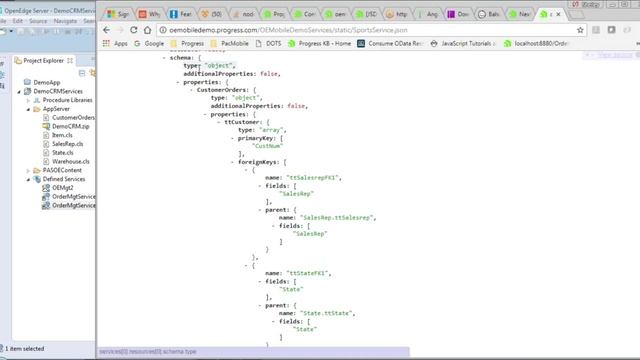This screenshot has height=360, width=640.
Task: Open JavaScript Tutorials bookmark
Action: click(x=463, y=43)
